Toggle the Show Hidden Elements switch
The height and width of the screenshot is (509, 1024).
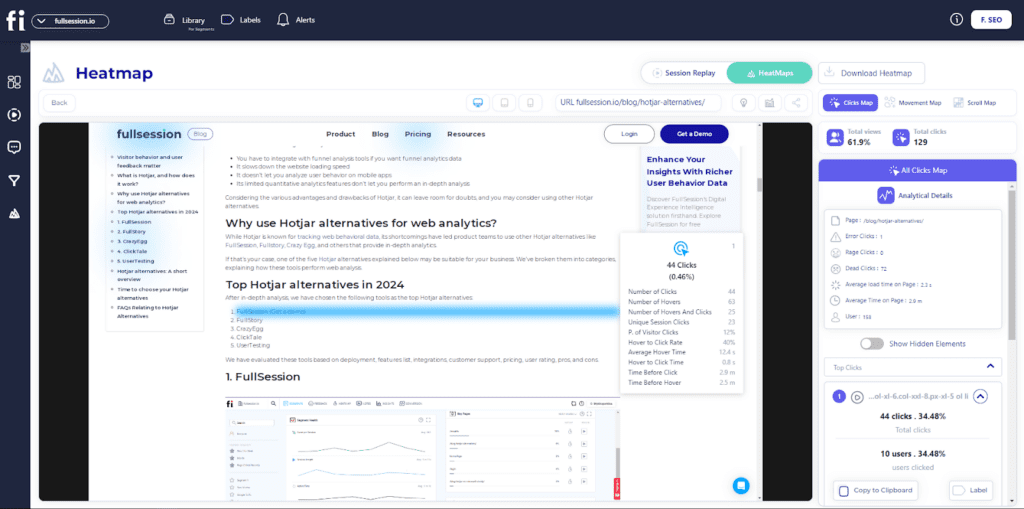pyautogui.click(x=872, y=343)
